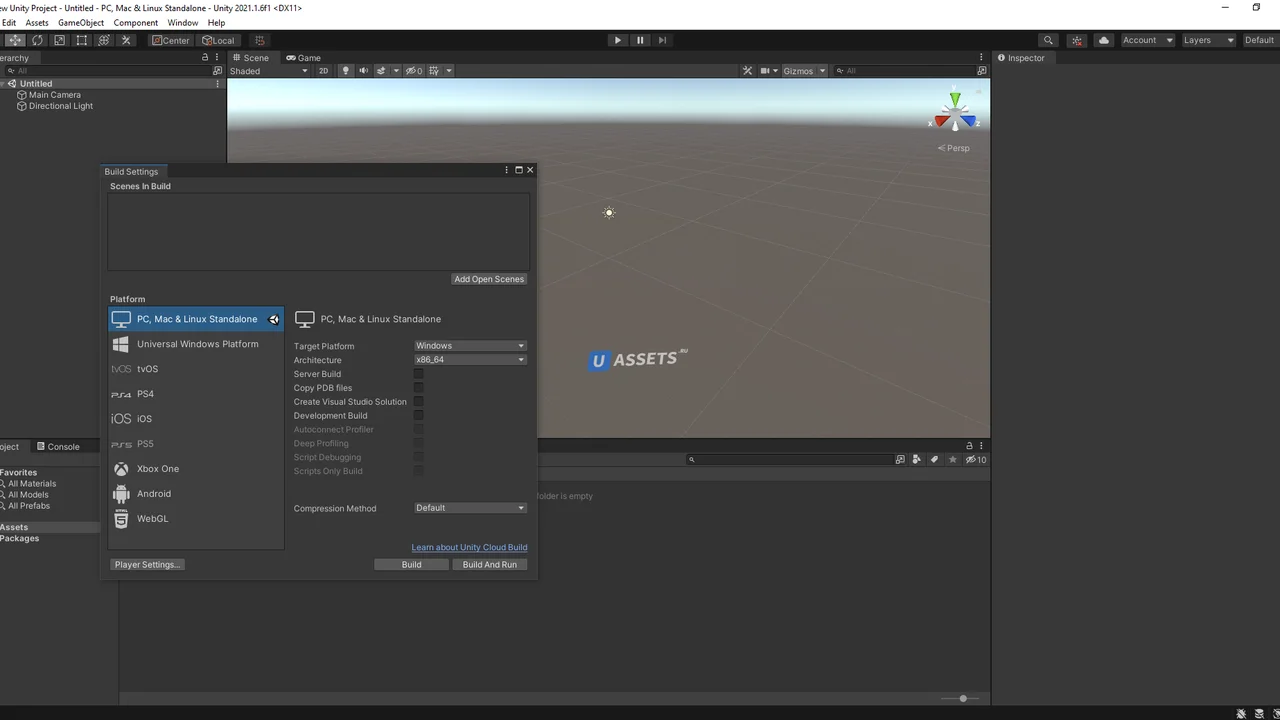
Task: Select Main Camera in Hierarchy
Action: click(x=54, y=95)
